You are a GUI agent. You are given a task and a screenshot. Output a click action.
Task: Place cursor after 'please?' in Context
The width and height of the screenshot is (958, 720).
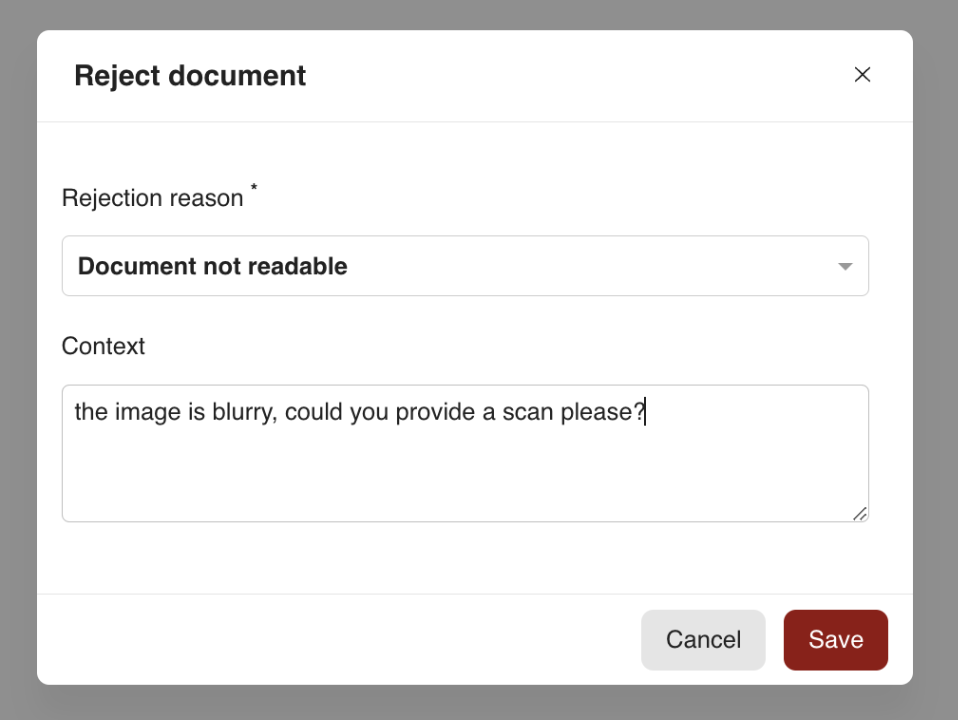(646, 411)
